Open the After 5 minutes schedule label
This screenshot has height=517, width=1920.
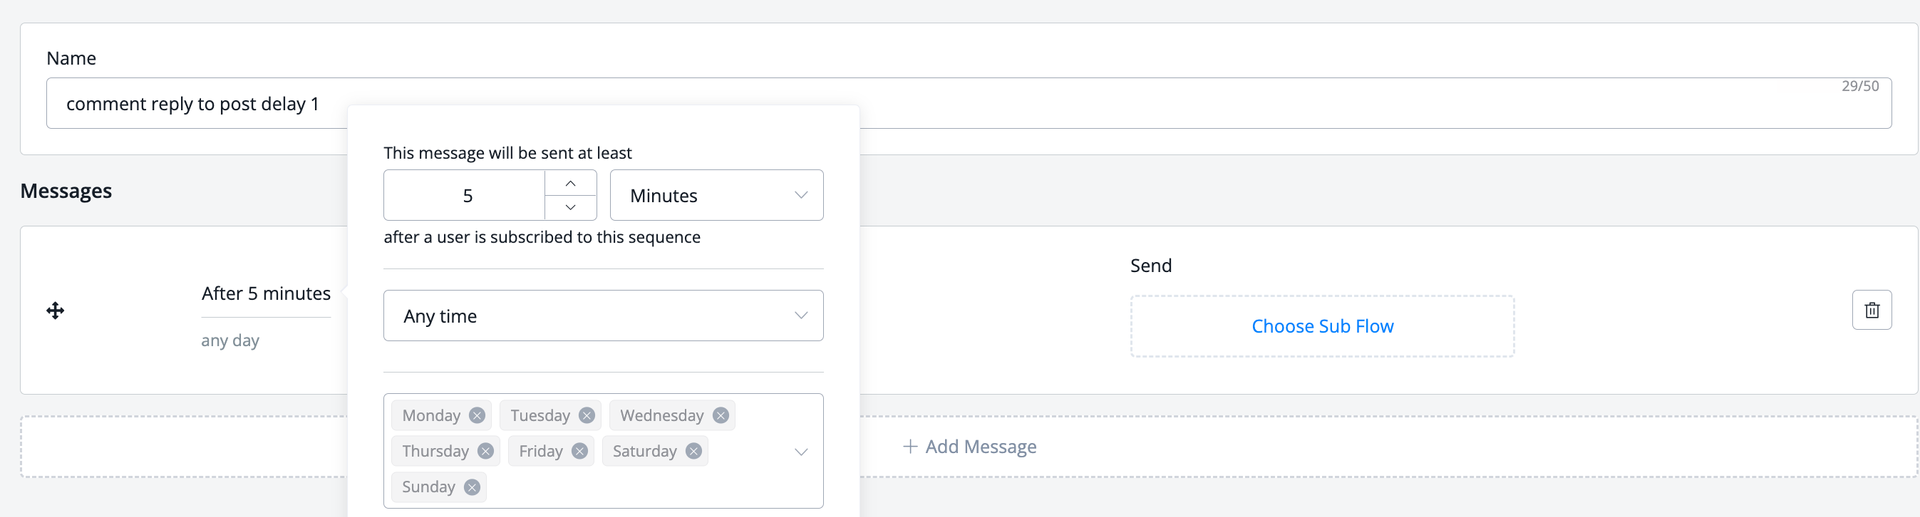(x=266, y=293)
